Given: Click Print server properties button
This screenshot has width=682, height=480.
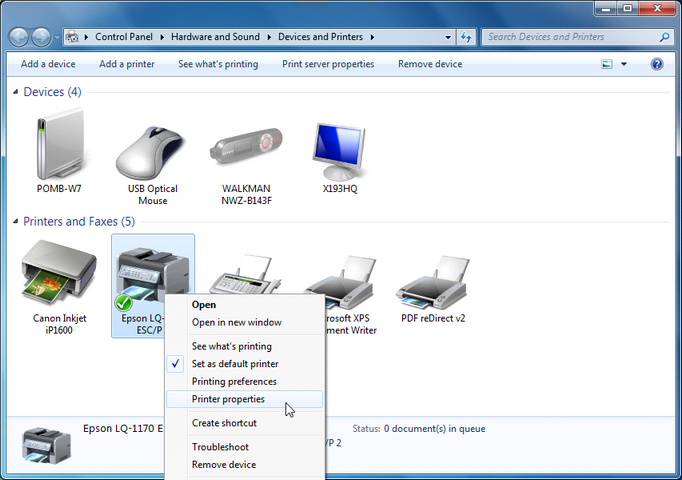Looking at the screenshot, I should coord(328,64).
